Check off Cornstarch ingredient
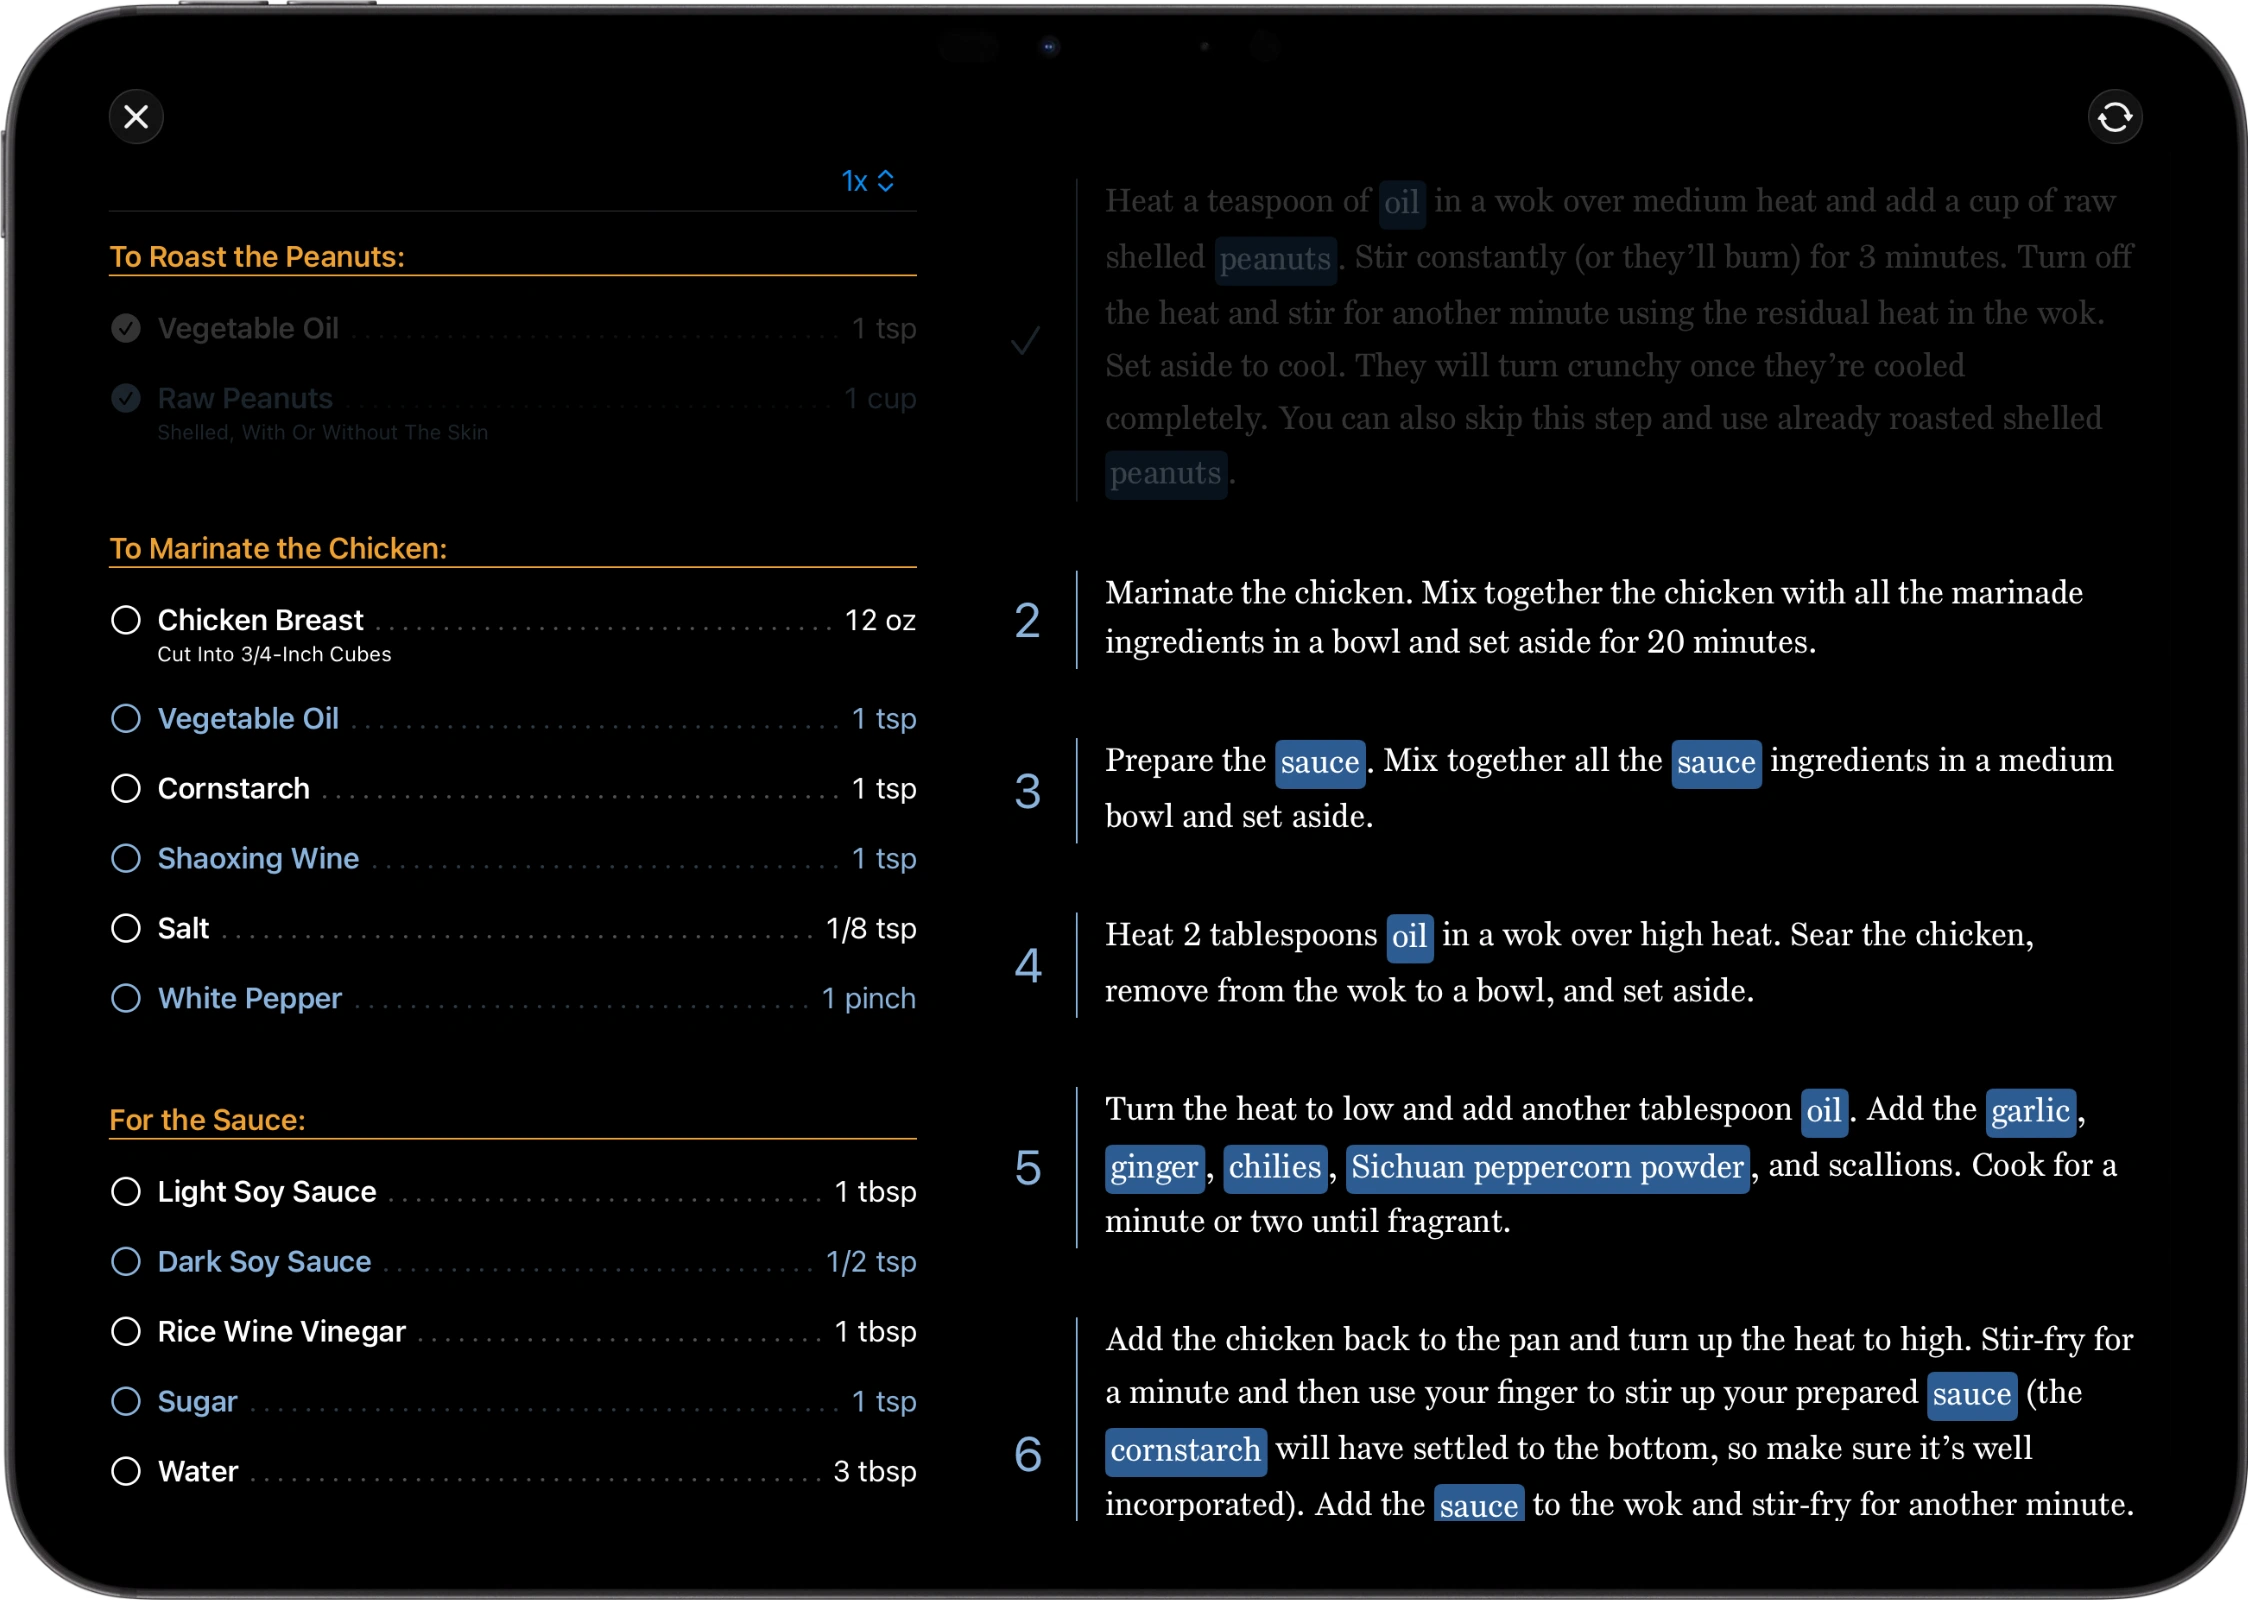The height and width of the screenshot is (1602, 2248). click(x=126, y=788)
